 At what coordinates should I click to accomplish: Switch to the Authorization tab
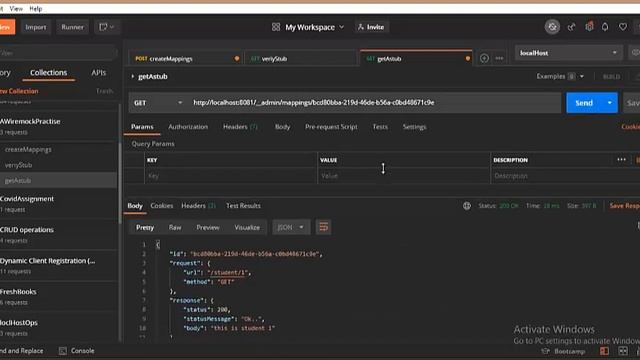coord(188,127)
